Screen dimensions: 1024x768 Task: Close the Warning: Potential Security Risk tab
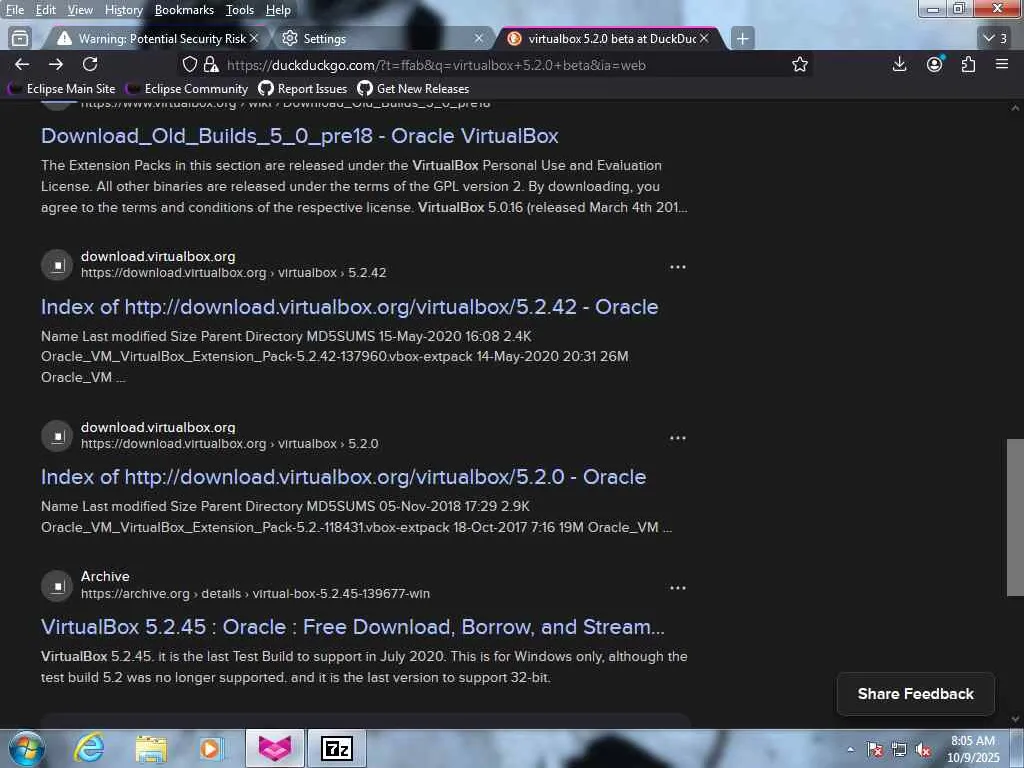[x=254, y=39]
